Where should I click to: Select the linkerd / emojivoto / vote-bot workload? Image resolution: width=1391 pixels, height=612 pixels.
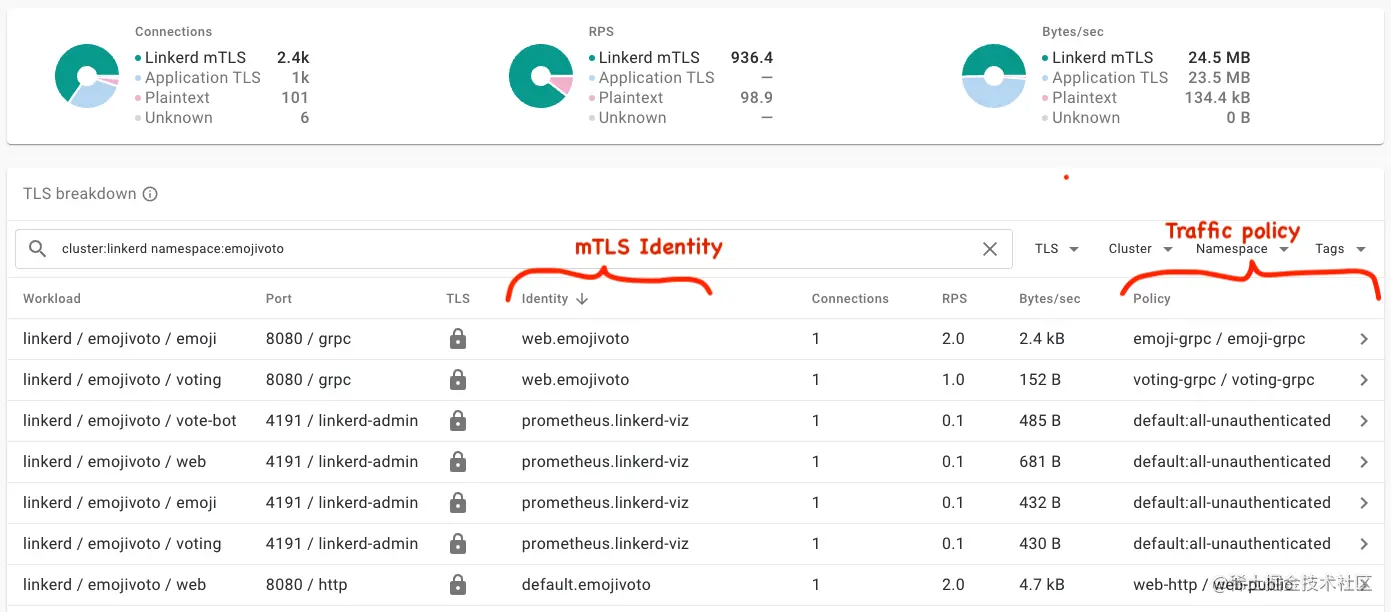pos(130,421)
